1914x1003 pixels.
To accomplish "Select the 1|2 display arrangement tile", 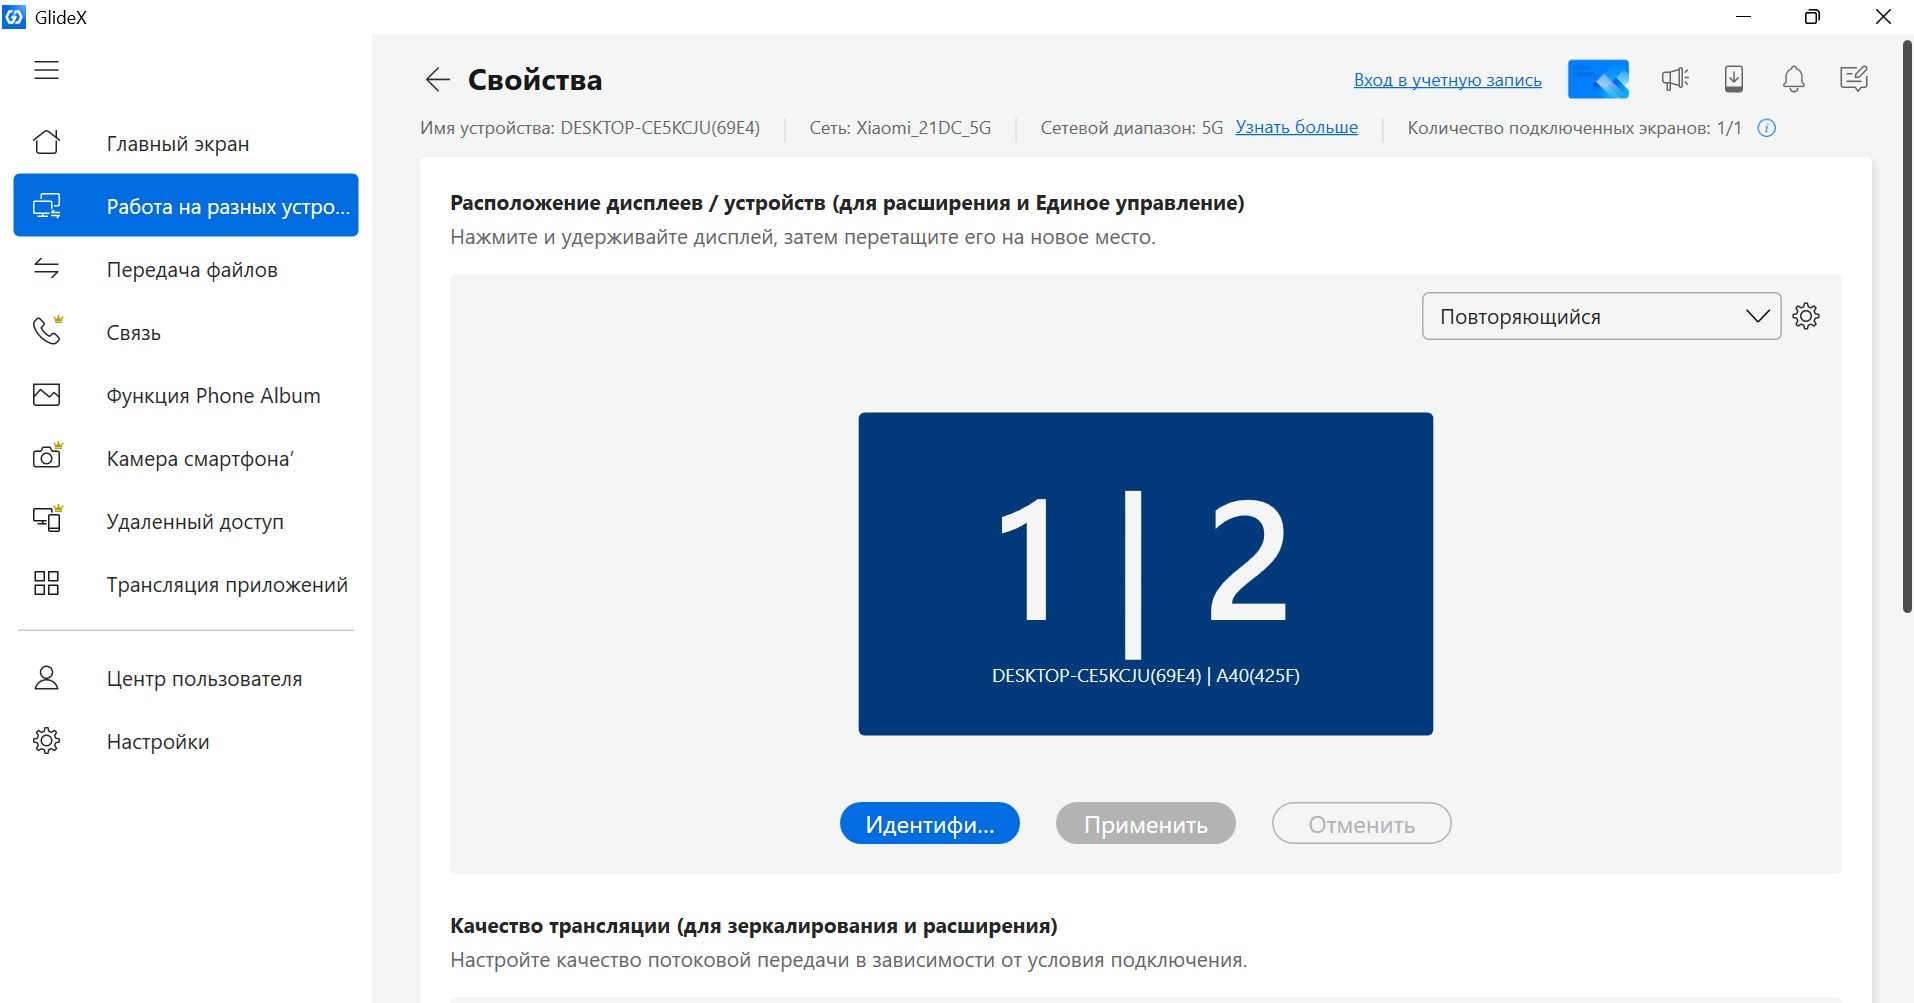I will (x=1146, y=574).
